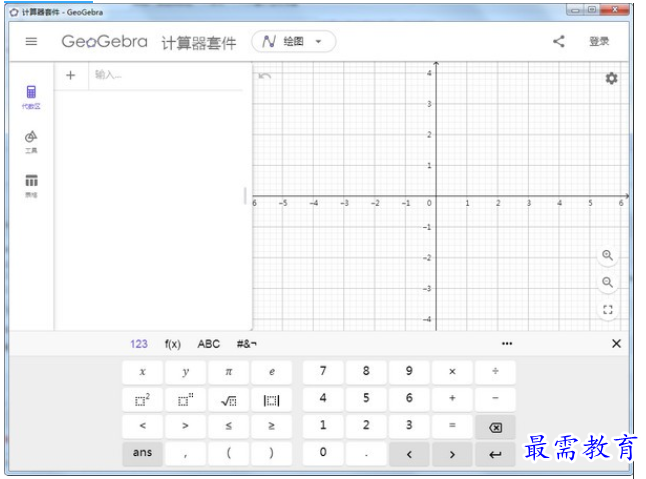Screen dimensions: 646x479
Task: Tap the multiplication key
Action: [x=452, y=372]
